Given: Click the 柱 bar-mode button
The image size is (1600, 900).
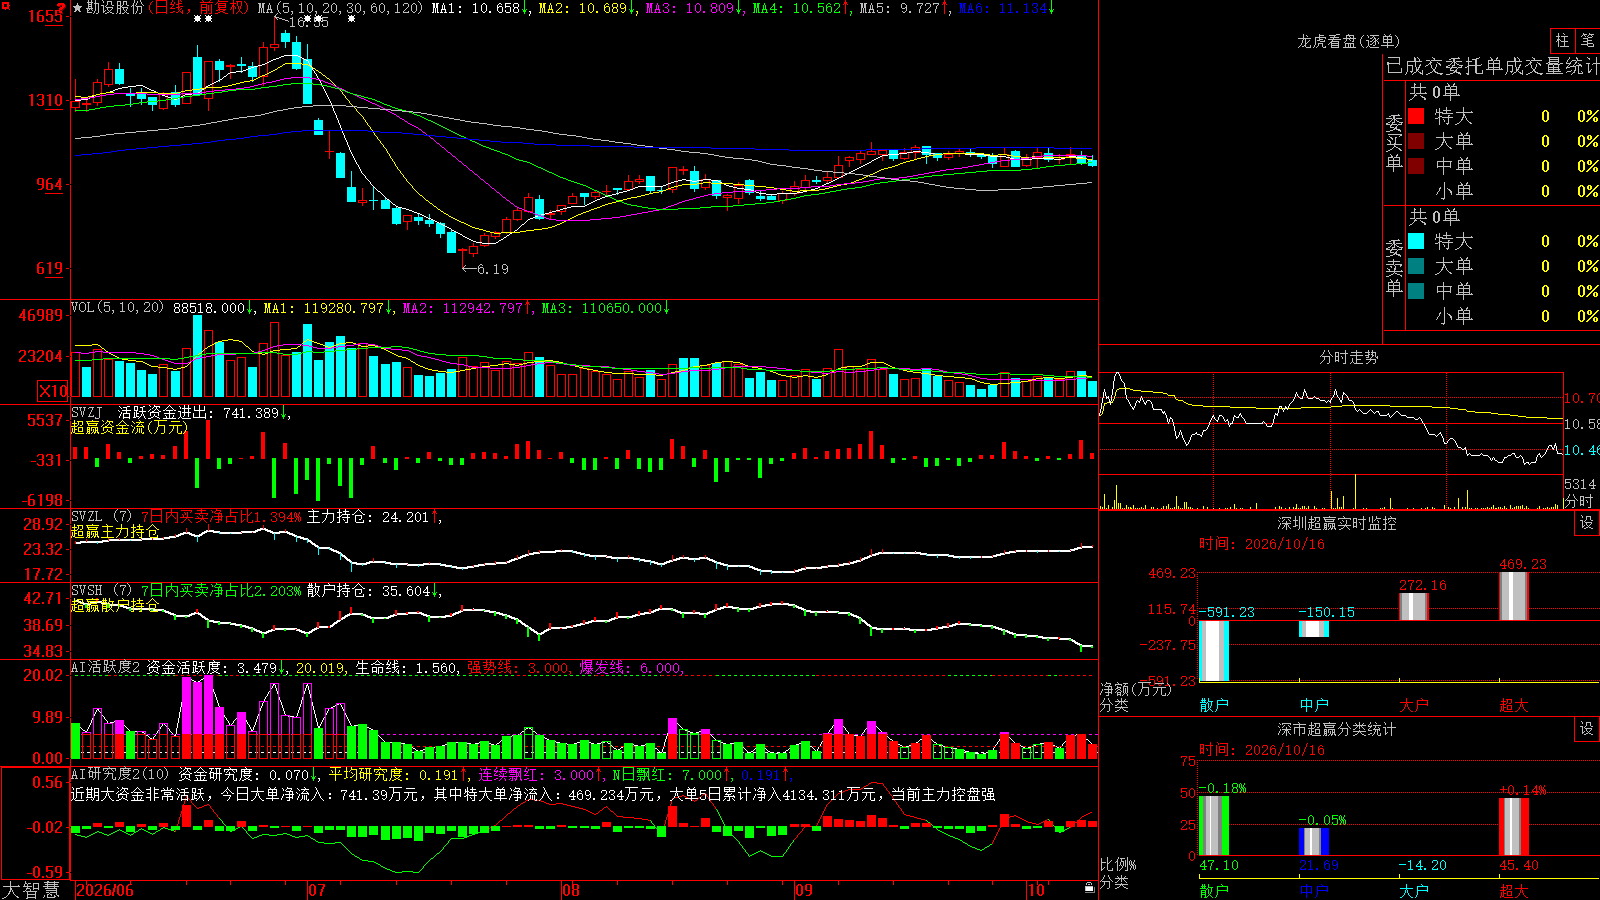Looking at the screenshot, I should click(x=1562, y=41).
